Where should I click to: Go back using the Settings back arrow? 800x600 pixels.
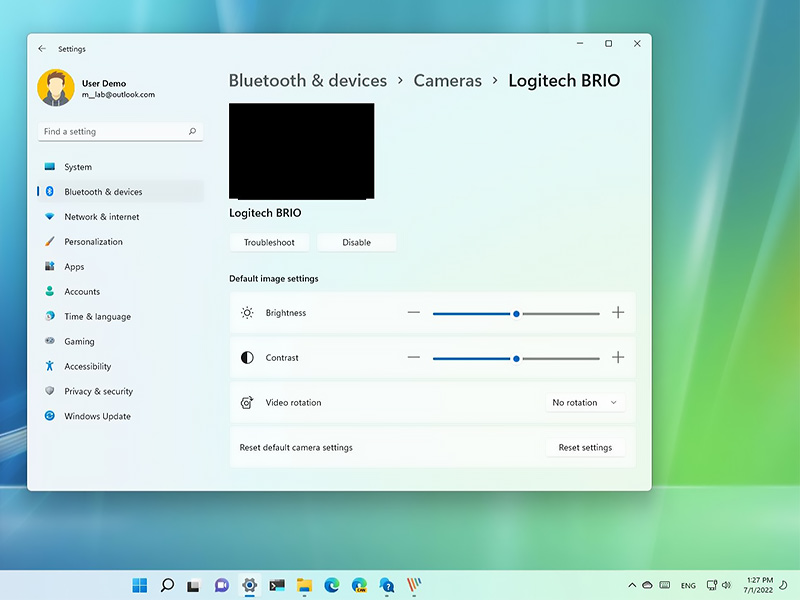tap(42, 48)
